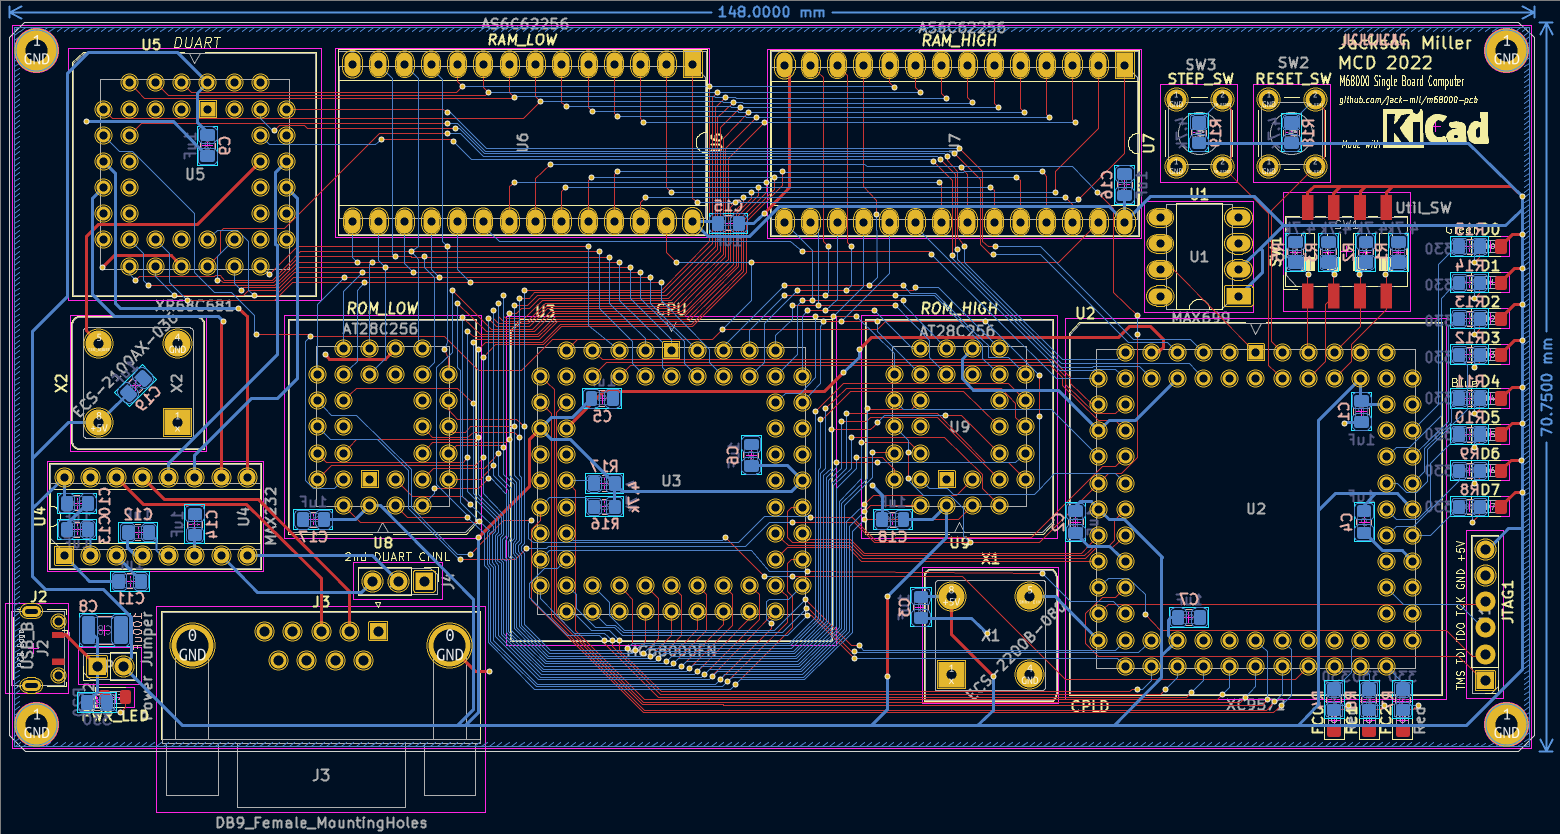Click the X2 label left of oscillator
Screen dimensions: 1560x834
(60, 383)
